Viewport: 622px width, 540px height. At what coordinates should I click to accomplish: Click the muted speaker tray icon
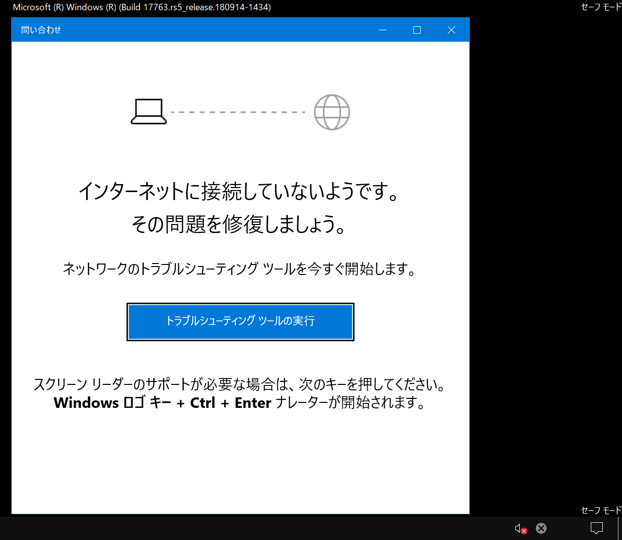pos(520,528)
